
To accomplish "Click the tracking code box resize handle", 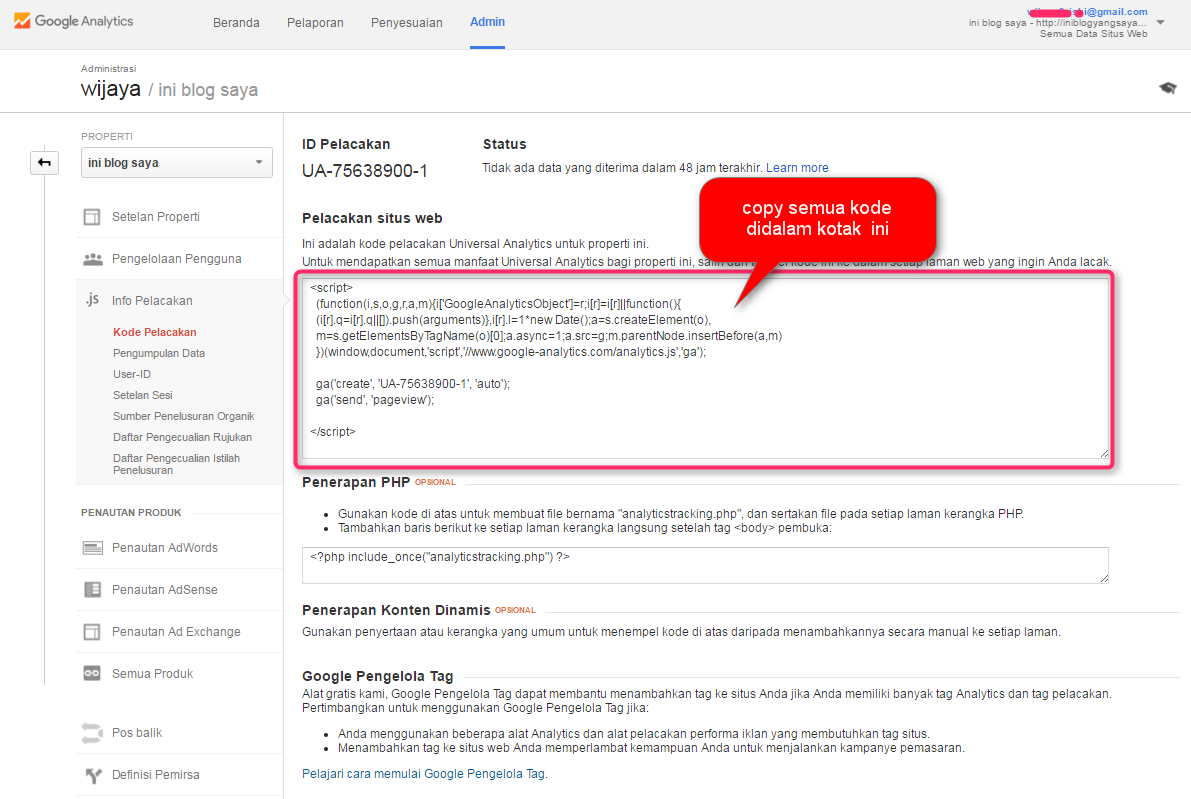I will coord(1104,453).
